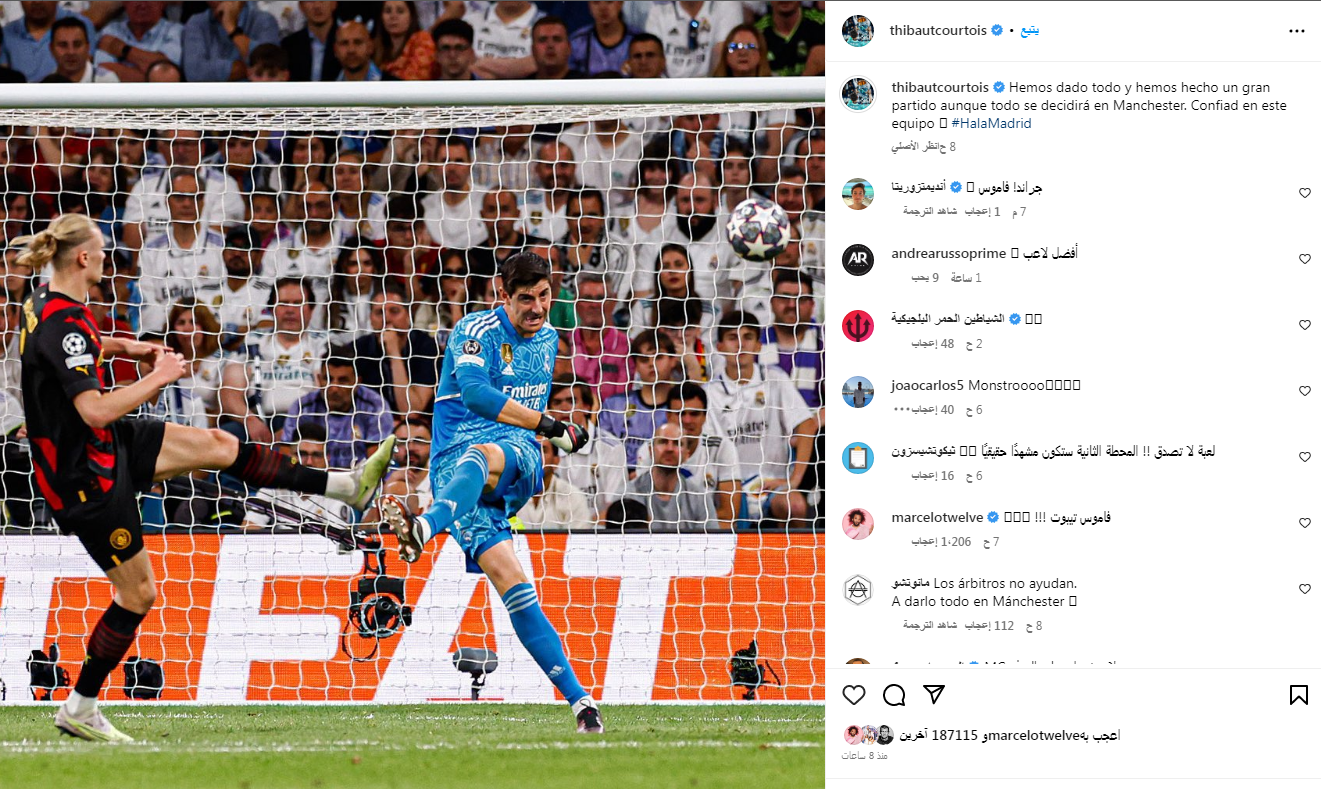Screen dimensions: 1321x789
Task: Open the andrearussoprime AR avatar
Action: [x=857, y=259]
